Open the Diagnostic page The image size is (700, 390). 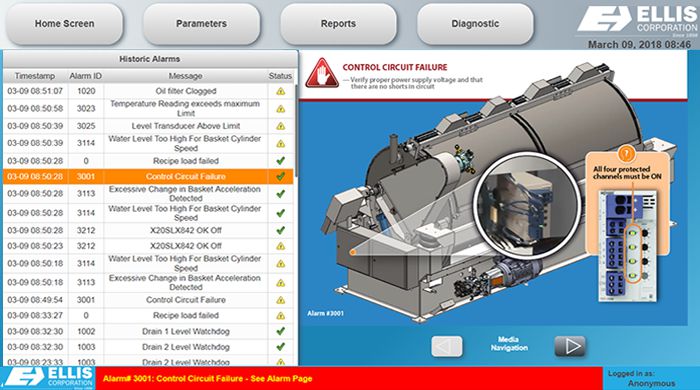coord(475,24)
